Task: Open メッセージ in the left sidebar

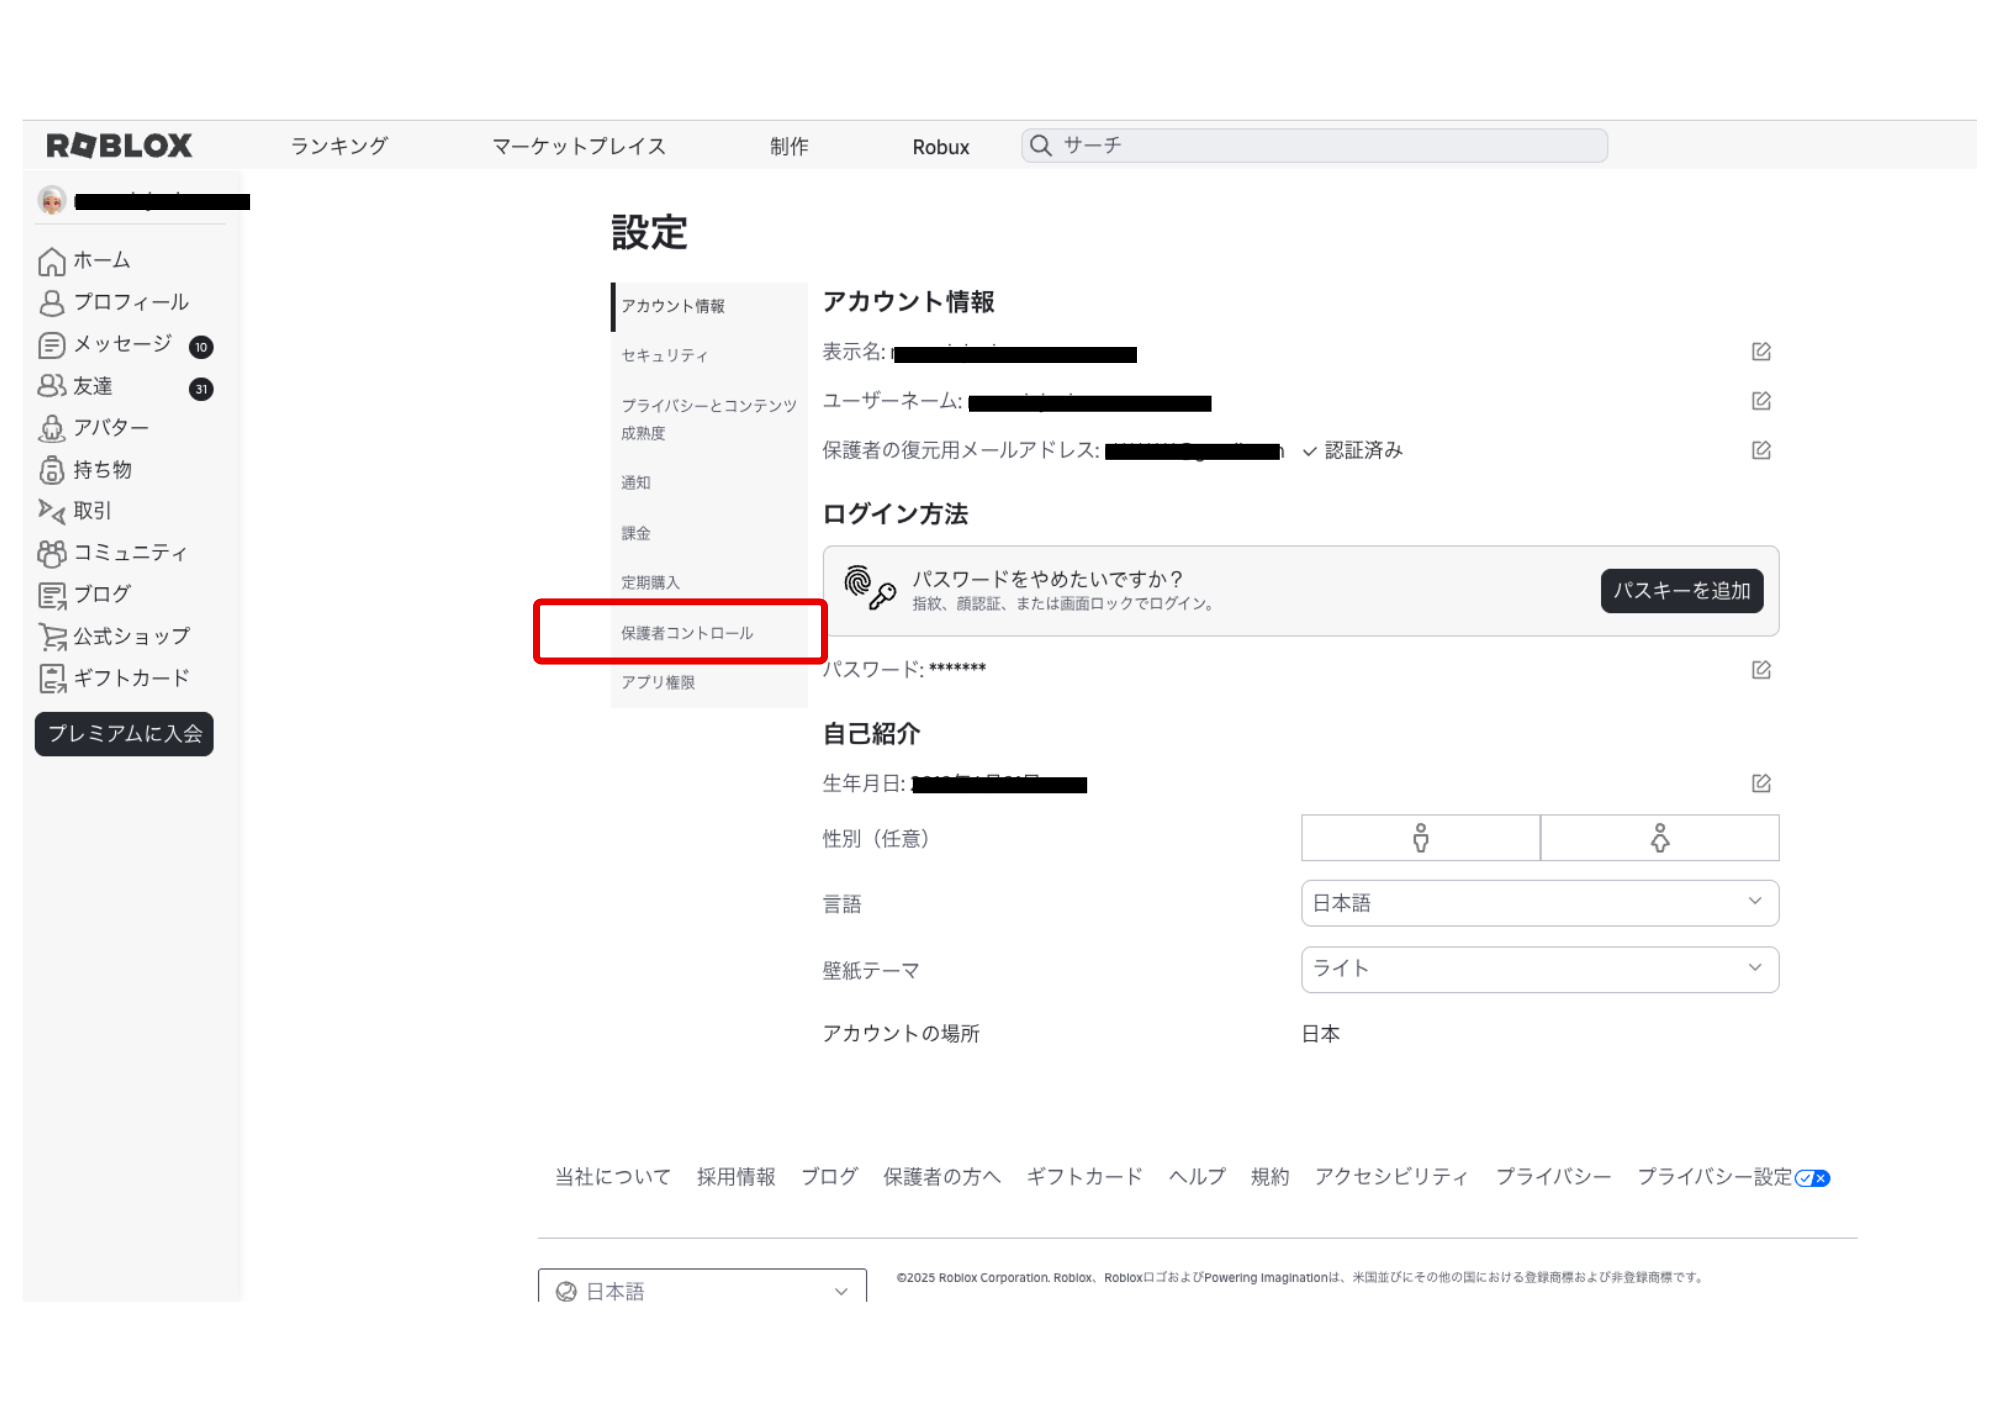Action: click(x=121, y=345)
